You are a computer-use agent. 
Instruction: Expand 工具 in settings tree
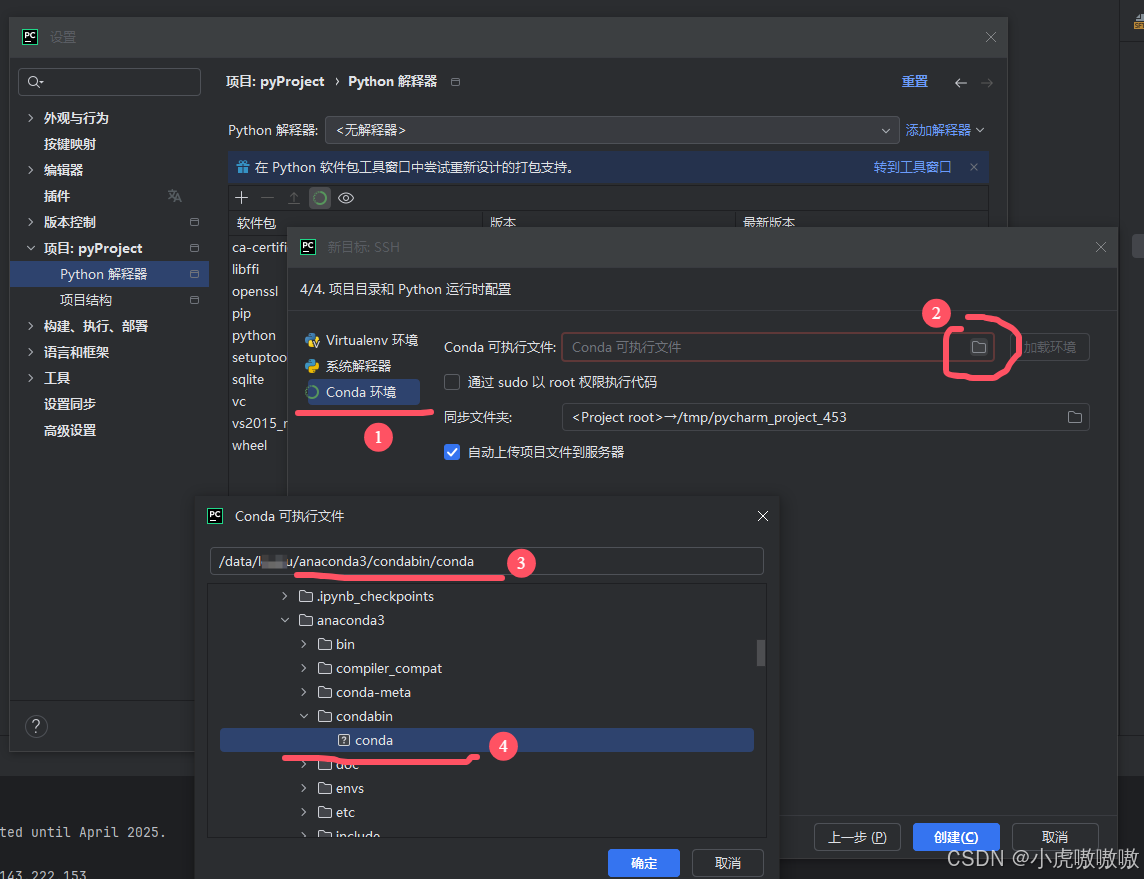coord(30,378)
